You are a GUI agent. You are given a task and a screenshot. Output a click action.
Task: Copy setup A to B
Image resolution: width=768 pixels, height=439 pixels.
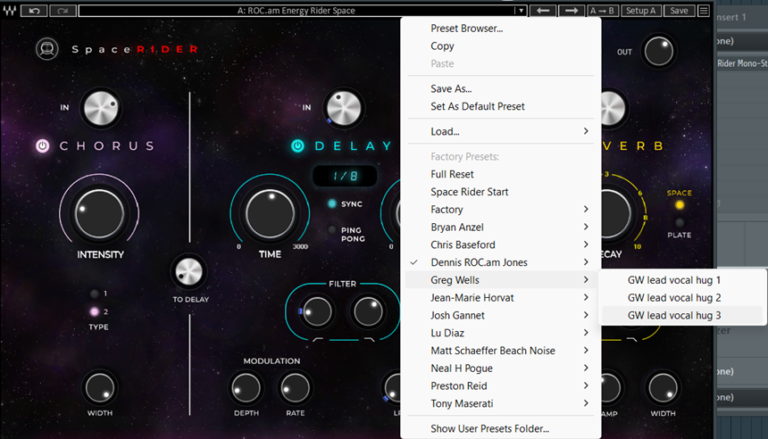[602, 10]
